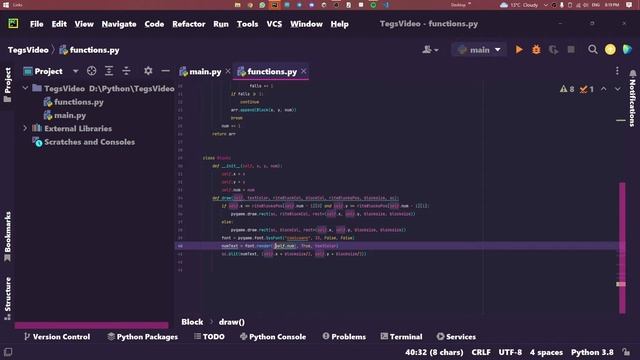Open the VCS menu
The image size is (640, 360).
pyautogui.click(x=274, y=24)
